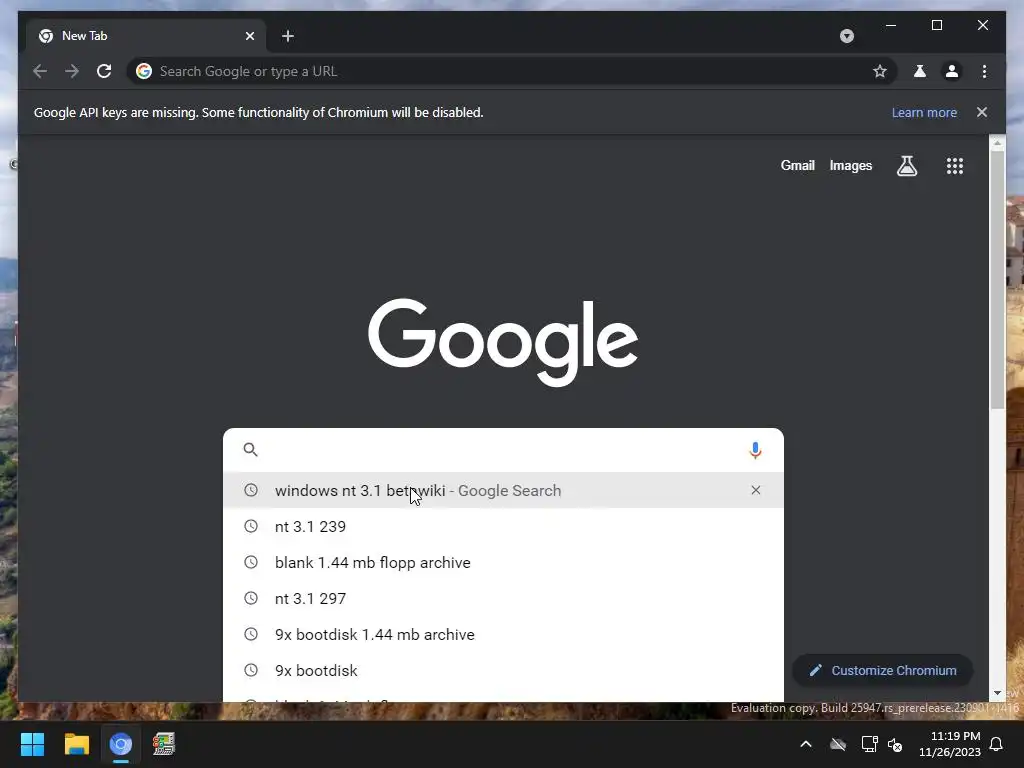Open the network status tray icon
Viewport: 1024px width, 768px height.
[x=869, y=744]
